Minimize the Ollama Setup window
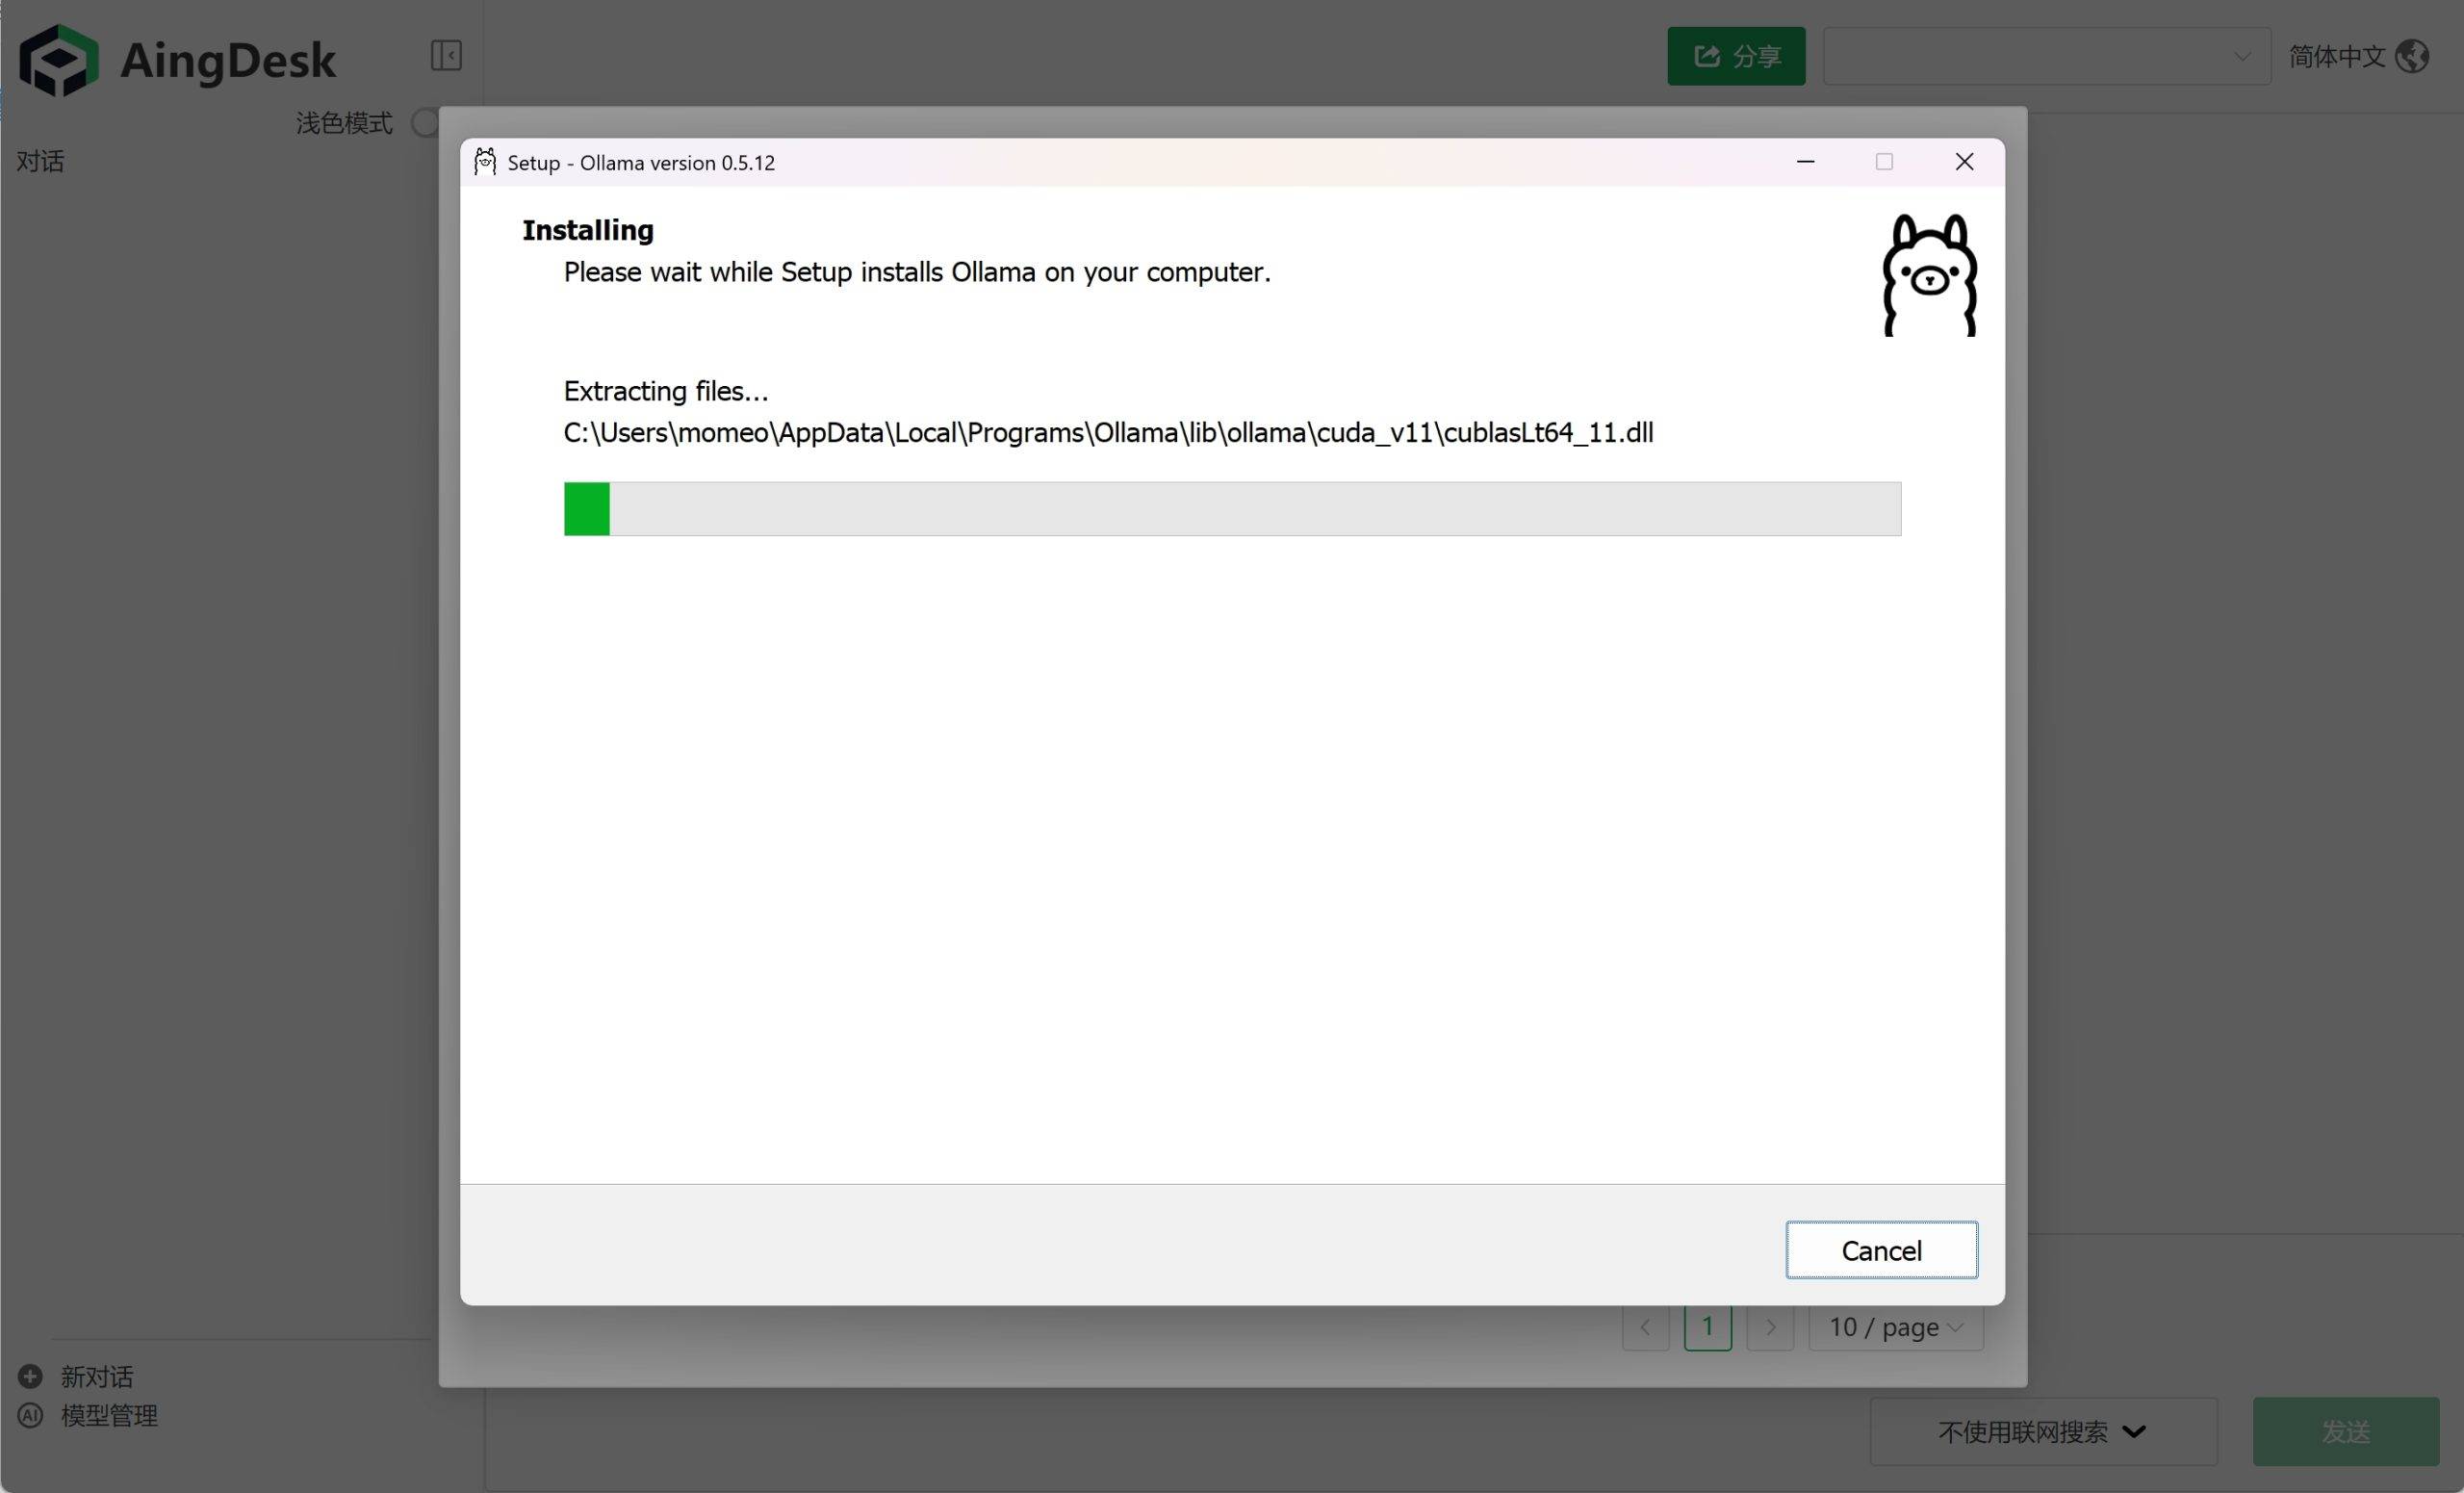The image size is (2464, 1493). point(1805,162)
